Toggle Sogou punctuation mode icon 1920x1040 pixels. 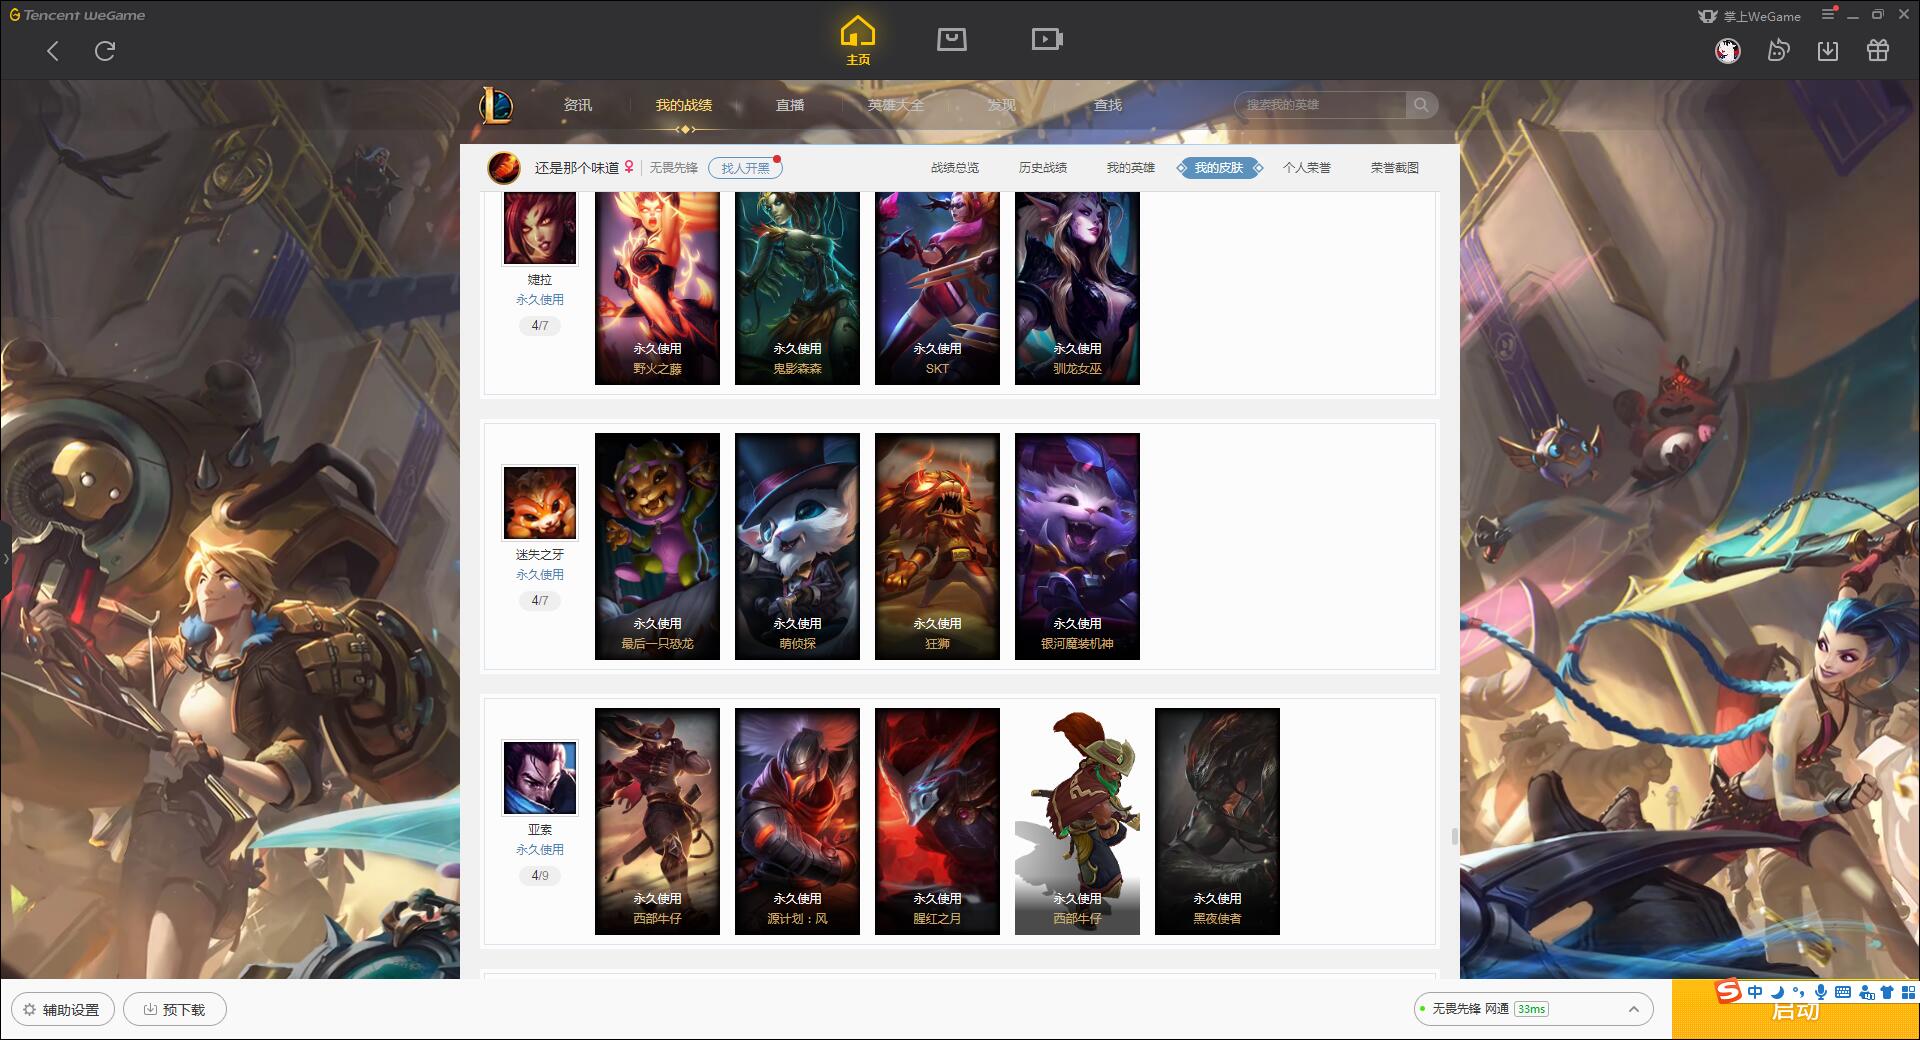click(x=1799, y=992)
